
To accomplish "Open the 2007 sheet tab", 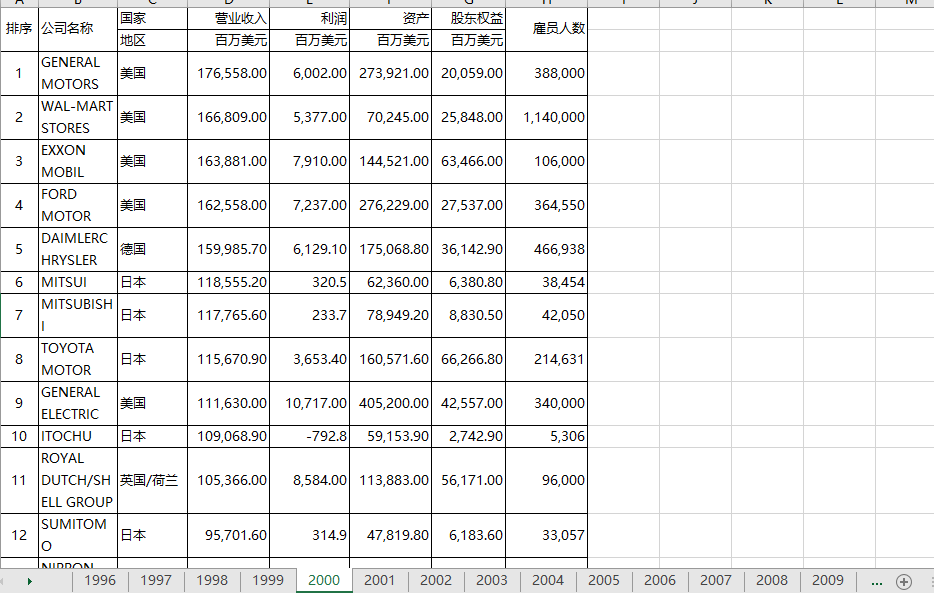I will point(716,580).
